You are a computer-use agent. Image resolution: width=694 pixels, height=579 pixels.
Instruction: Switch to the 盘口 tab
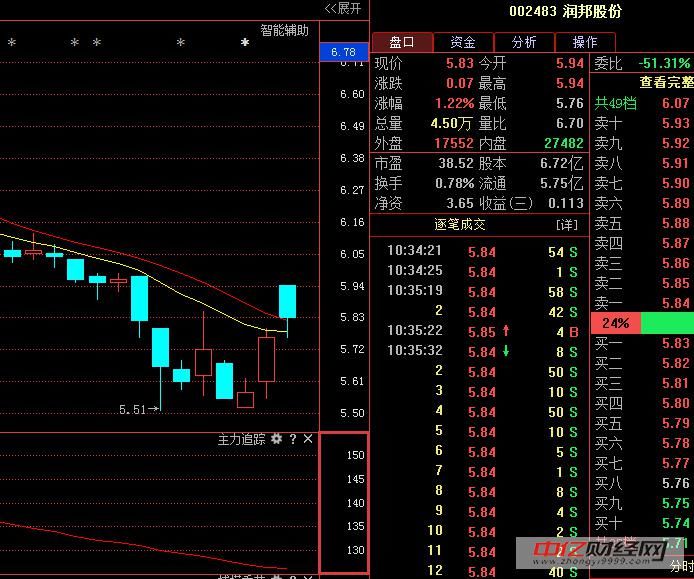coord(403,42)
